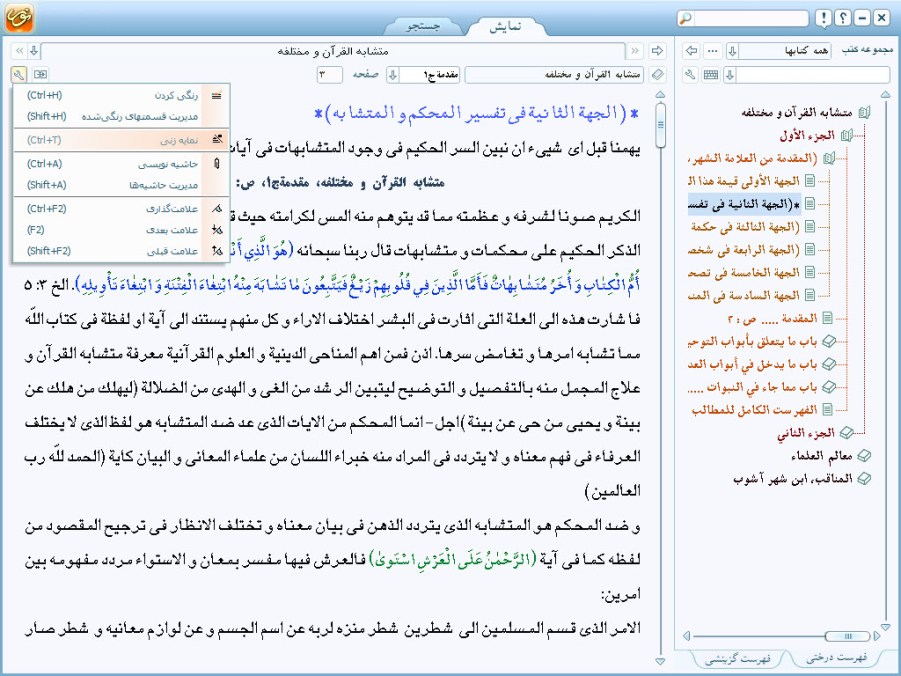Open the همه کتابها collection dropdown arrow
Screen dimensions: 901x676
(x=733, y=51)
